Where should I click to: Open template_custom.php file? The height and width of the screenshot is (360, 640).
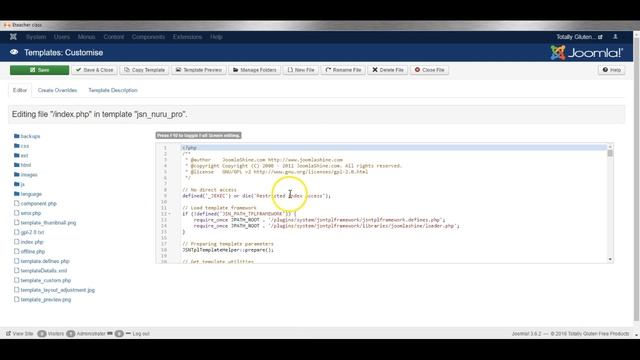coord(42,280)
